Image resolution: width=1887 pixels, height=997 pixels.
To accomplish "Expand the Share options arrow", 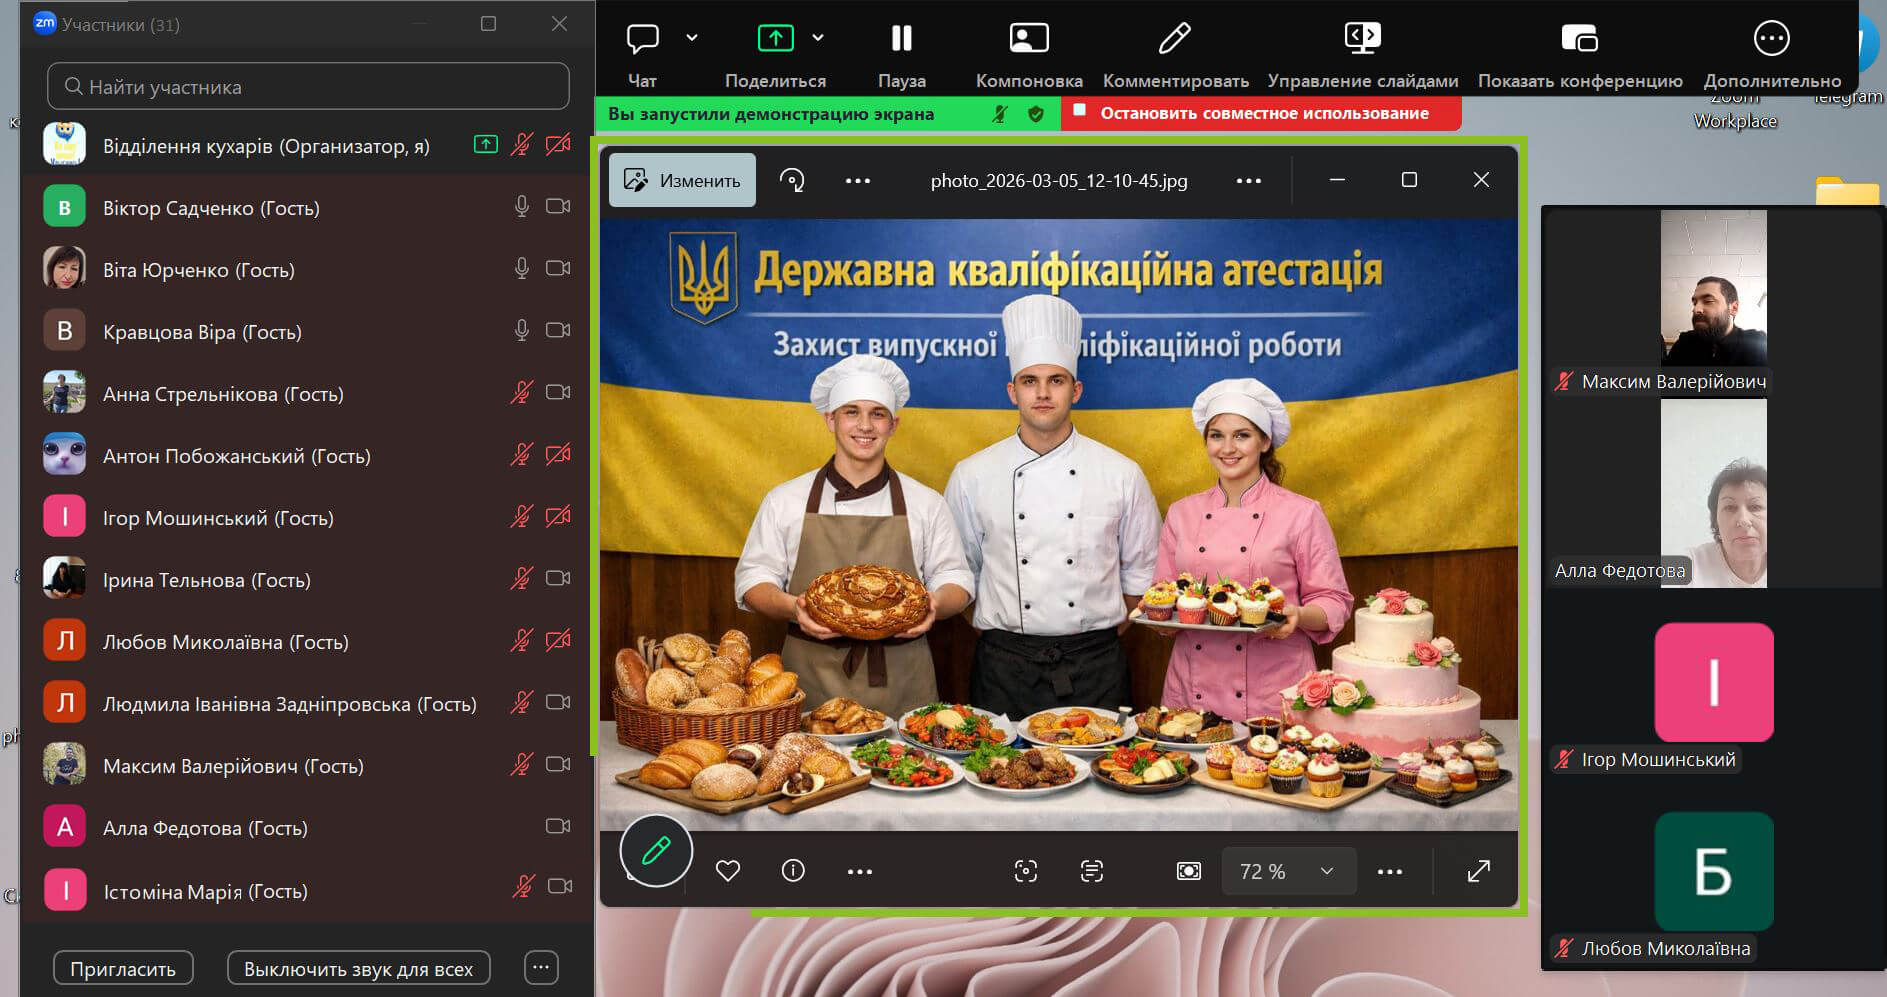I will pos(818,38).
